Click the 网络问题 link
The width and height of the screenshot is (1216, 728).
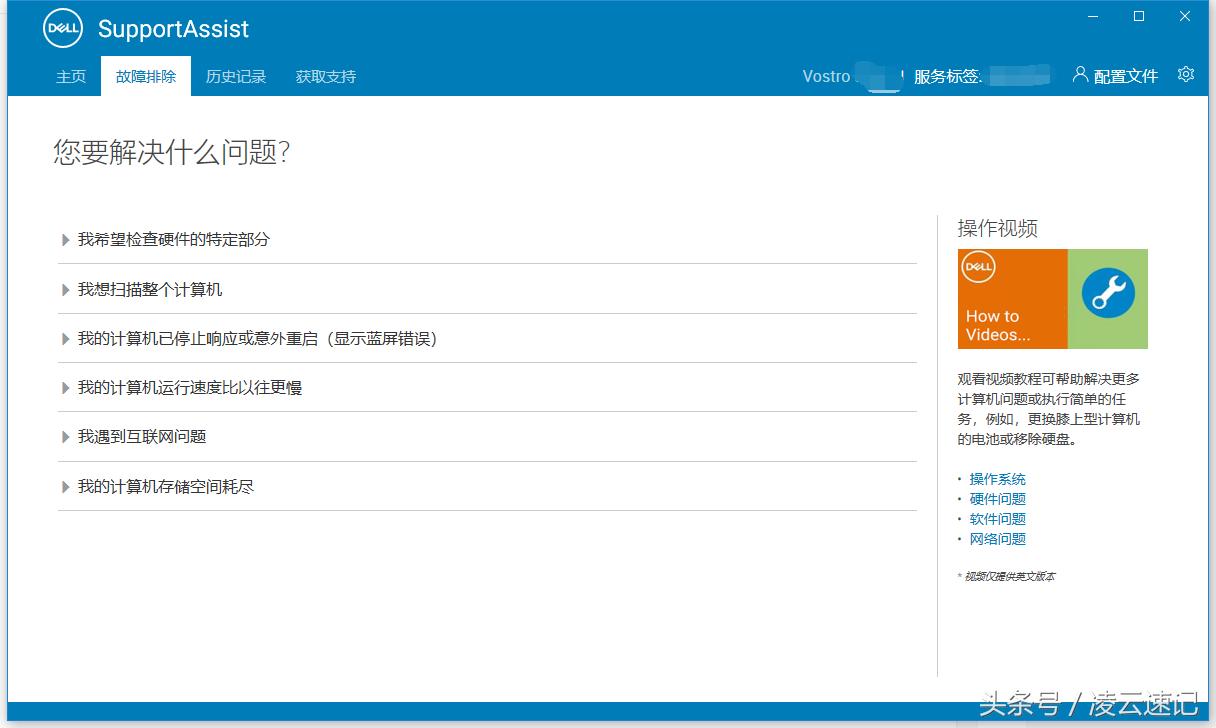pyautogui.click(x=996, y=538)
